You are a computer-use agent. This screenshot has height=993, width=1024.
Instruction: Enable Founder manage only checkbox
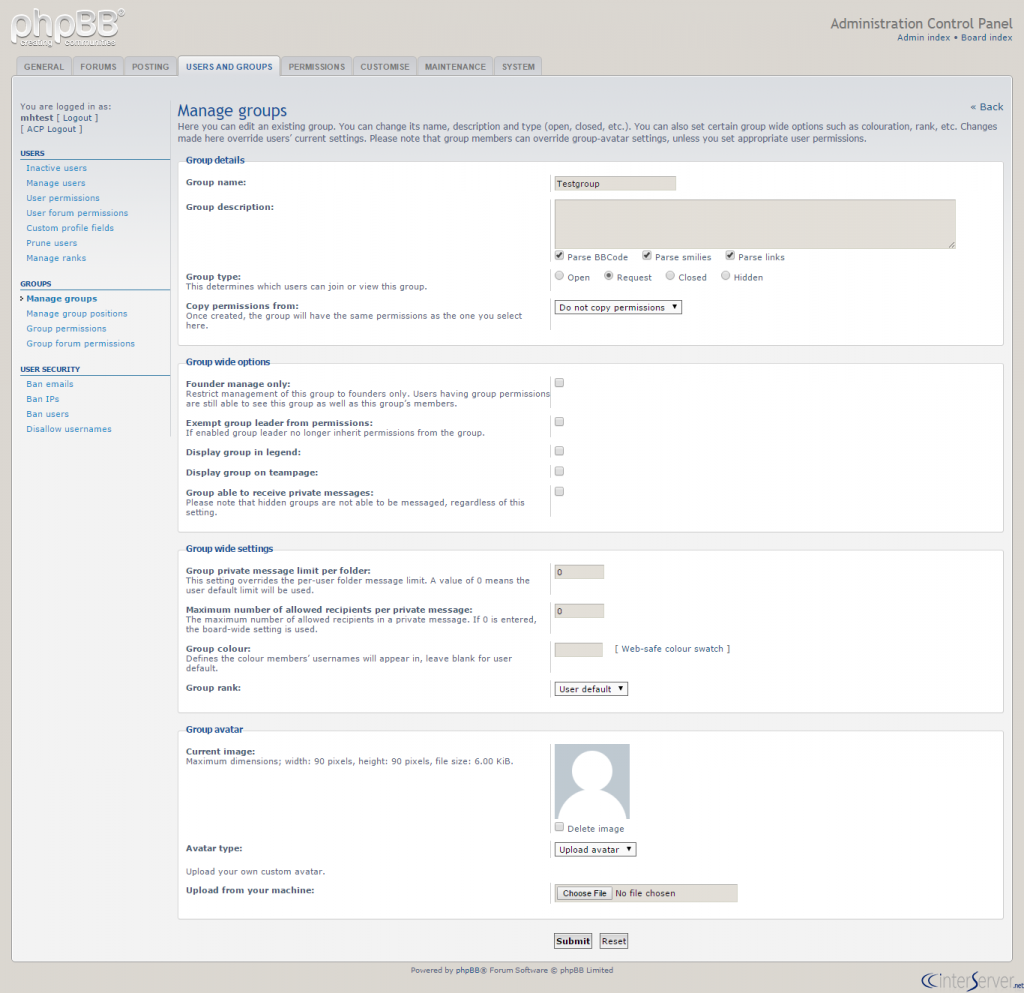point(559,383)
